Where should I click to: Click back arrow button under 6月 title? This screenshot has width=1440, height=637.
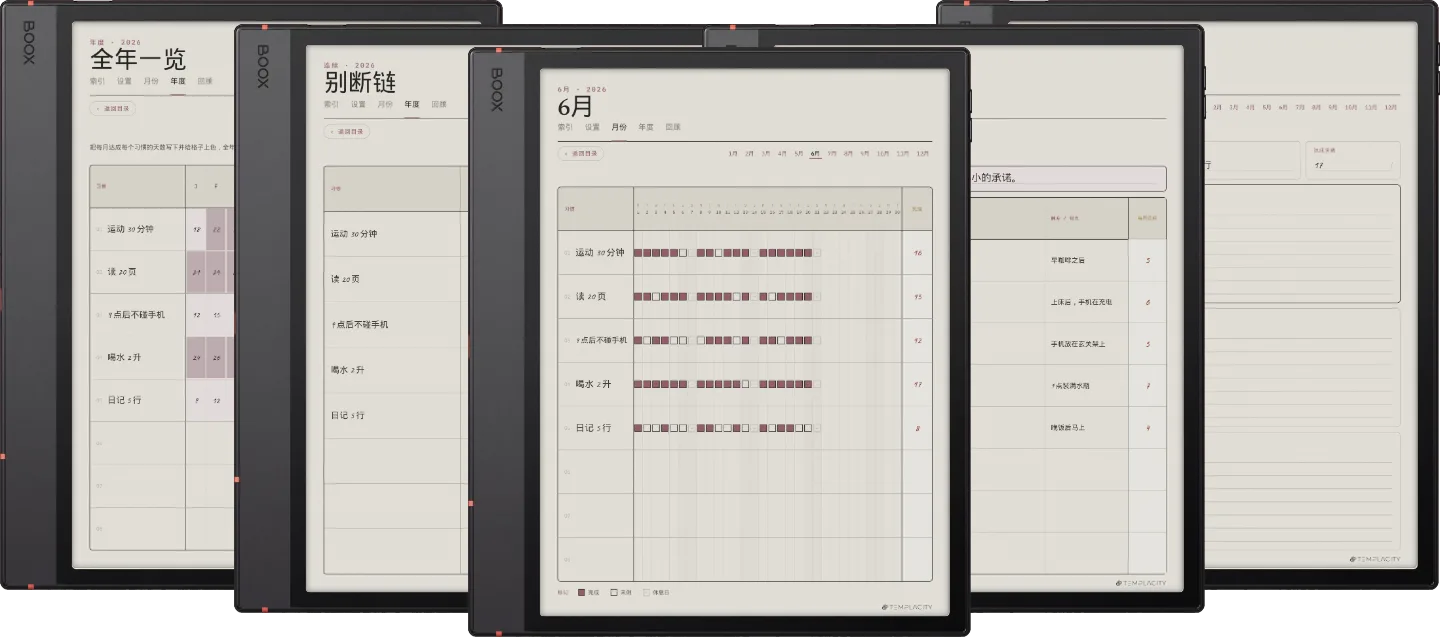tap(581, 154)
